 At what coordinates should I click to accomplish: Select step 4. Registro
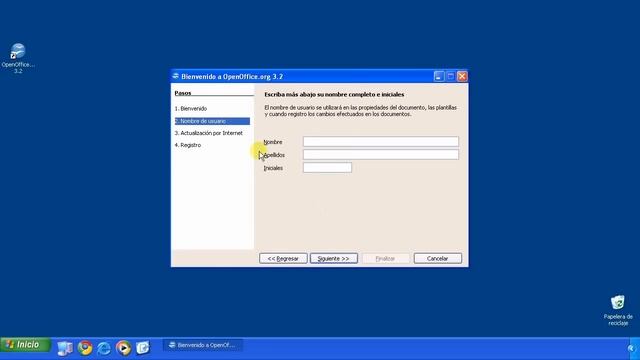[188, 145]
